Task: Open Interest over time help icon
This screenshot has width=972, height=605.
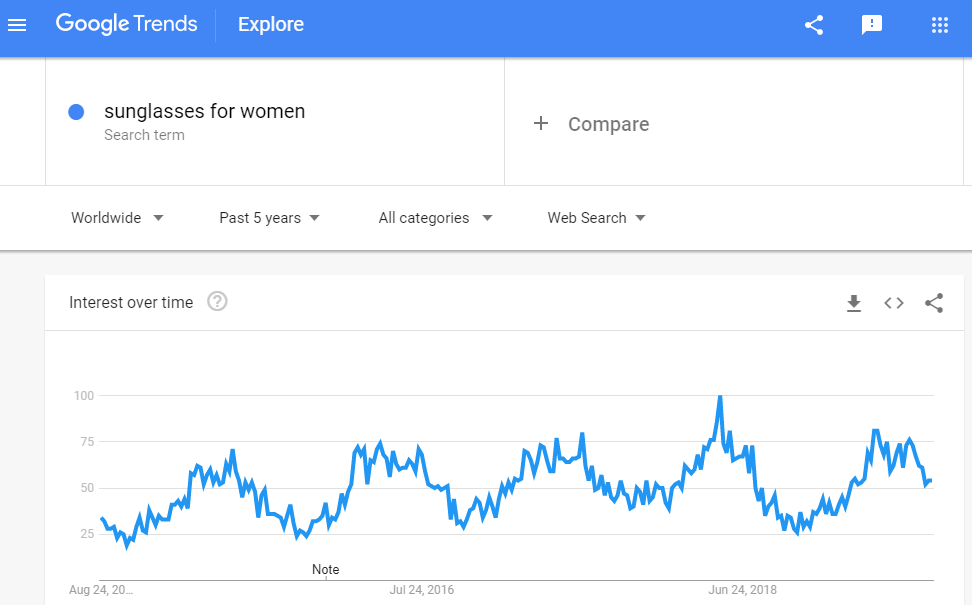Action: 217,302
